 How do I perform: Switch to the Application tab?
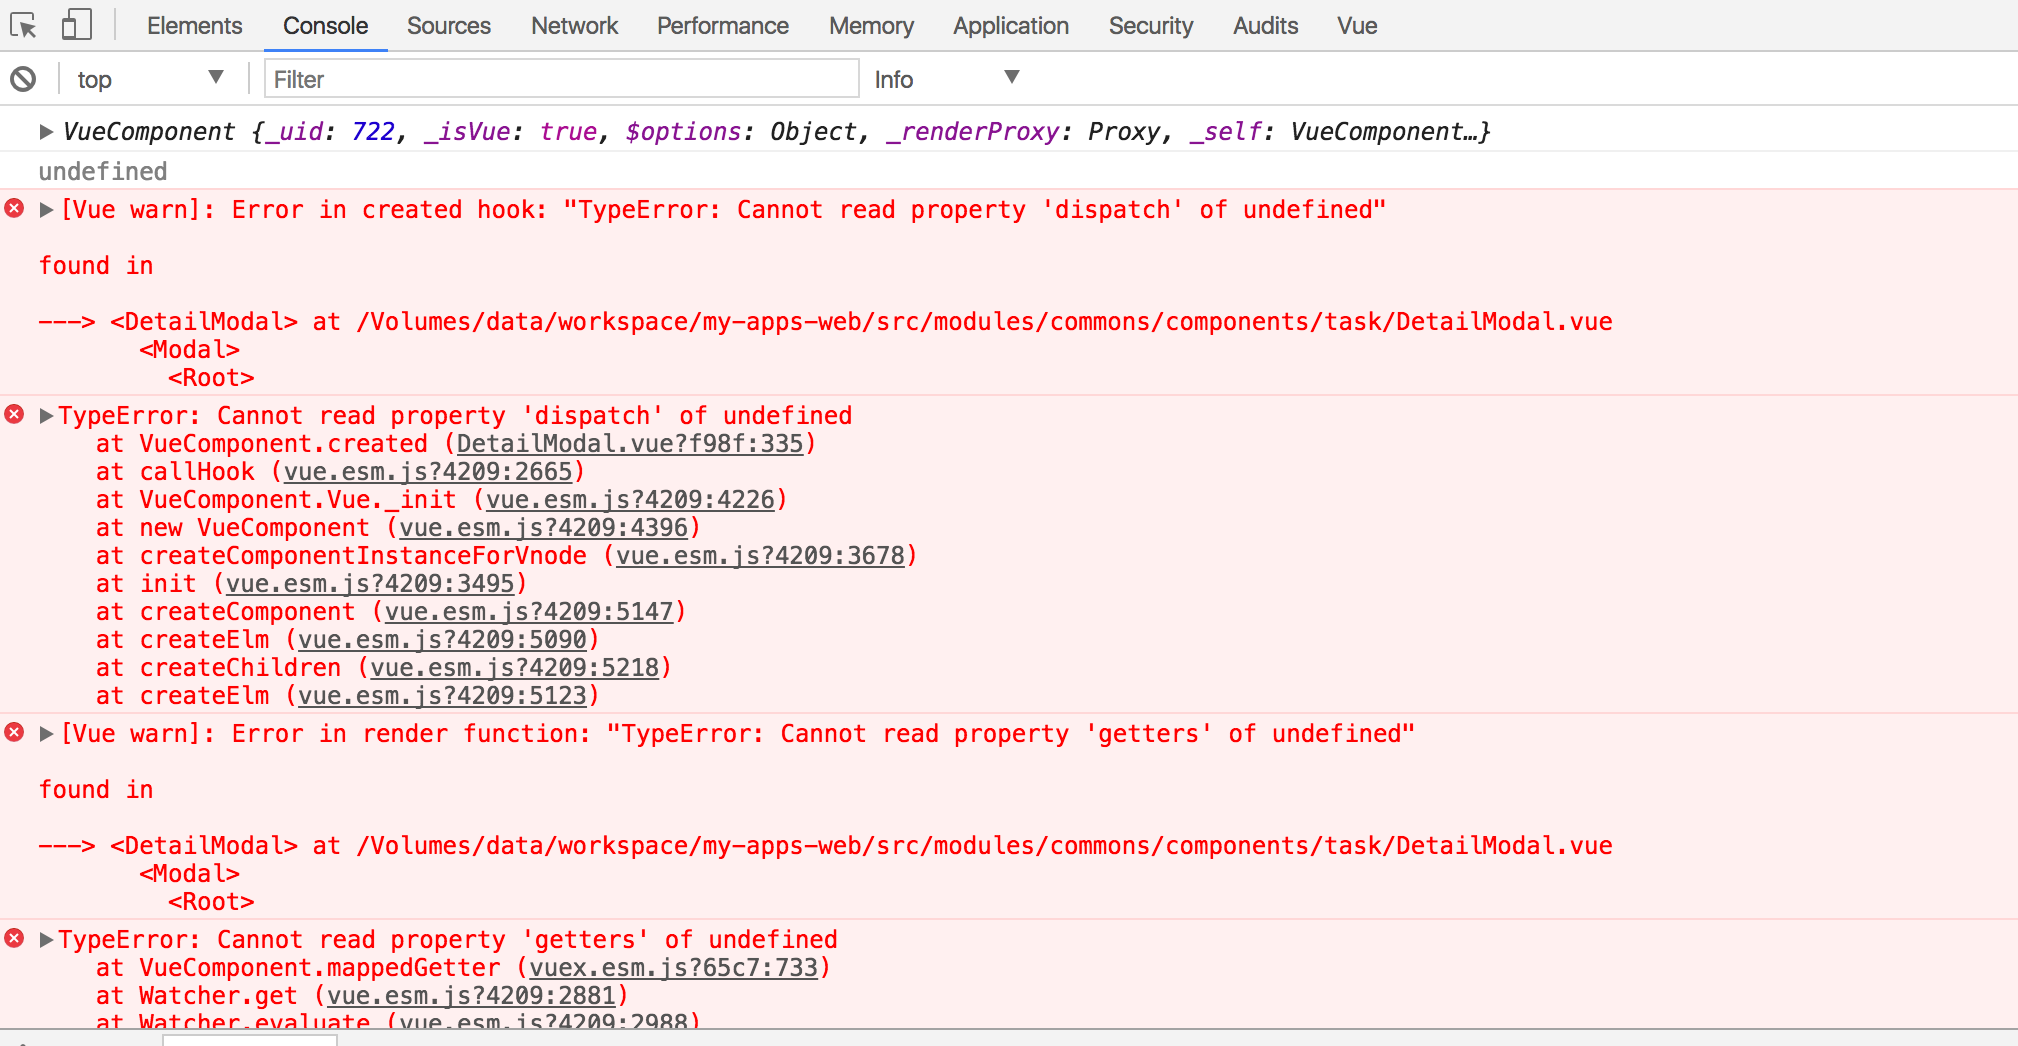tap(1010, 26)
